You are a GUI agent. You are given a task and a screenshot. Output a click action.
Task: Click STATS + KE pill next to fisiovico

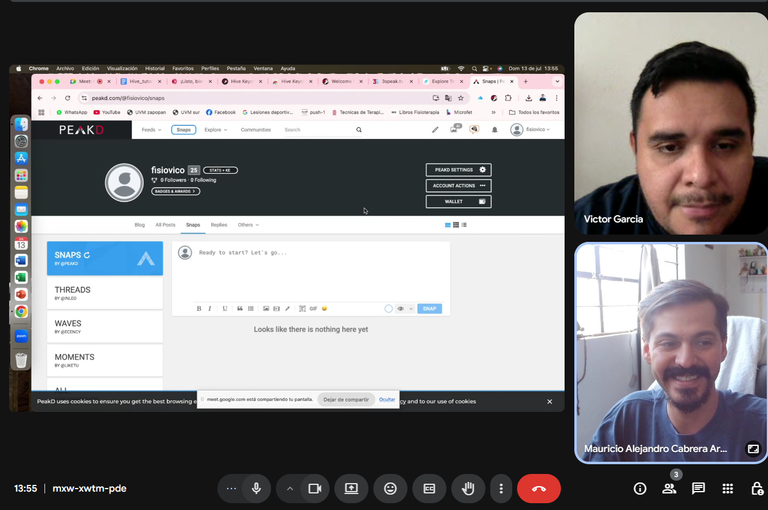tap(220, 170)
